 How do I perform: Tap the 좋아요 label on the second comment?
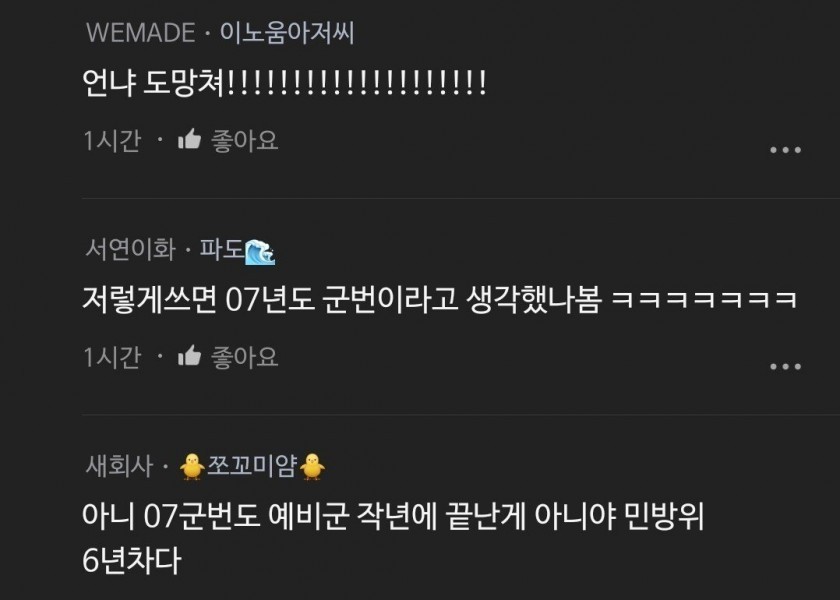pos(245,357)
